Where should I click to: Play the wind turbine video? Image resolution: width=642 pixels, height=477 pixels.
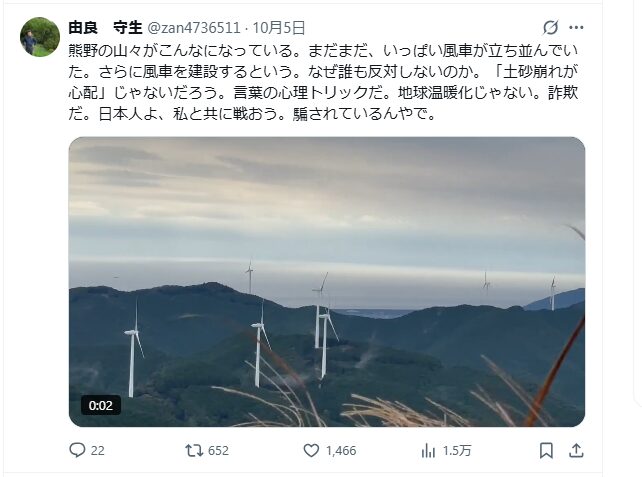click(327, 282)
